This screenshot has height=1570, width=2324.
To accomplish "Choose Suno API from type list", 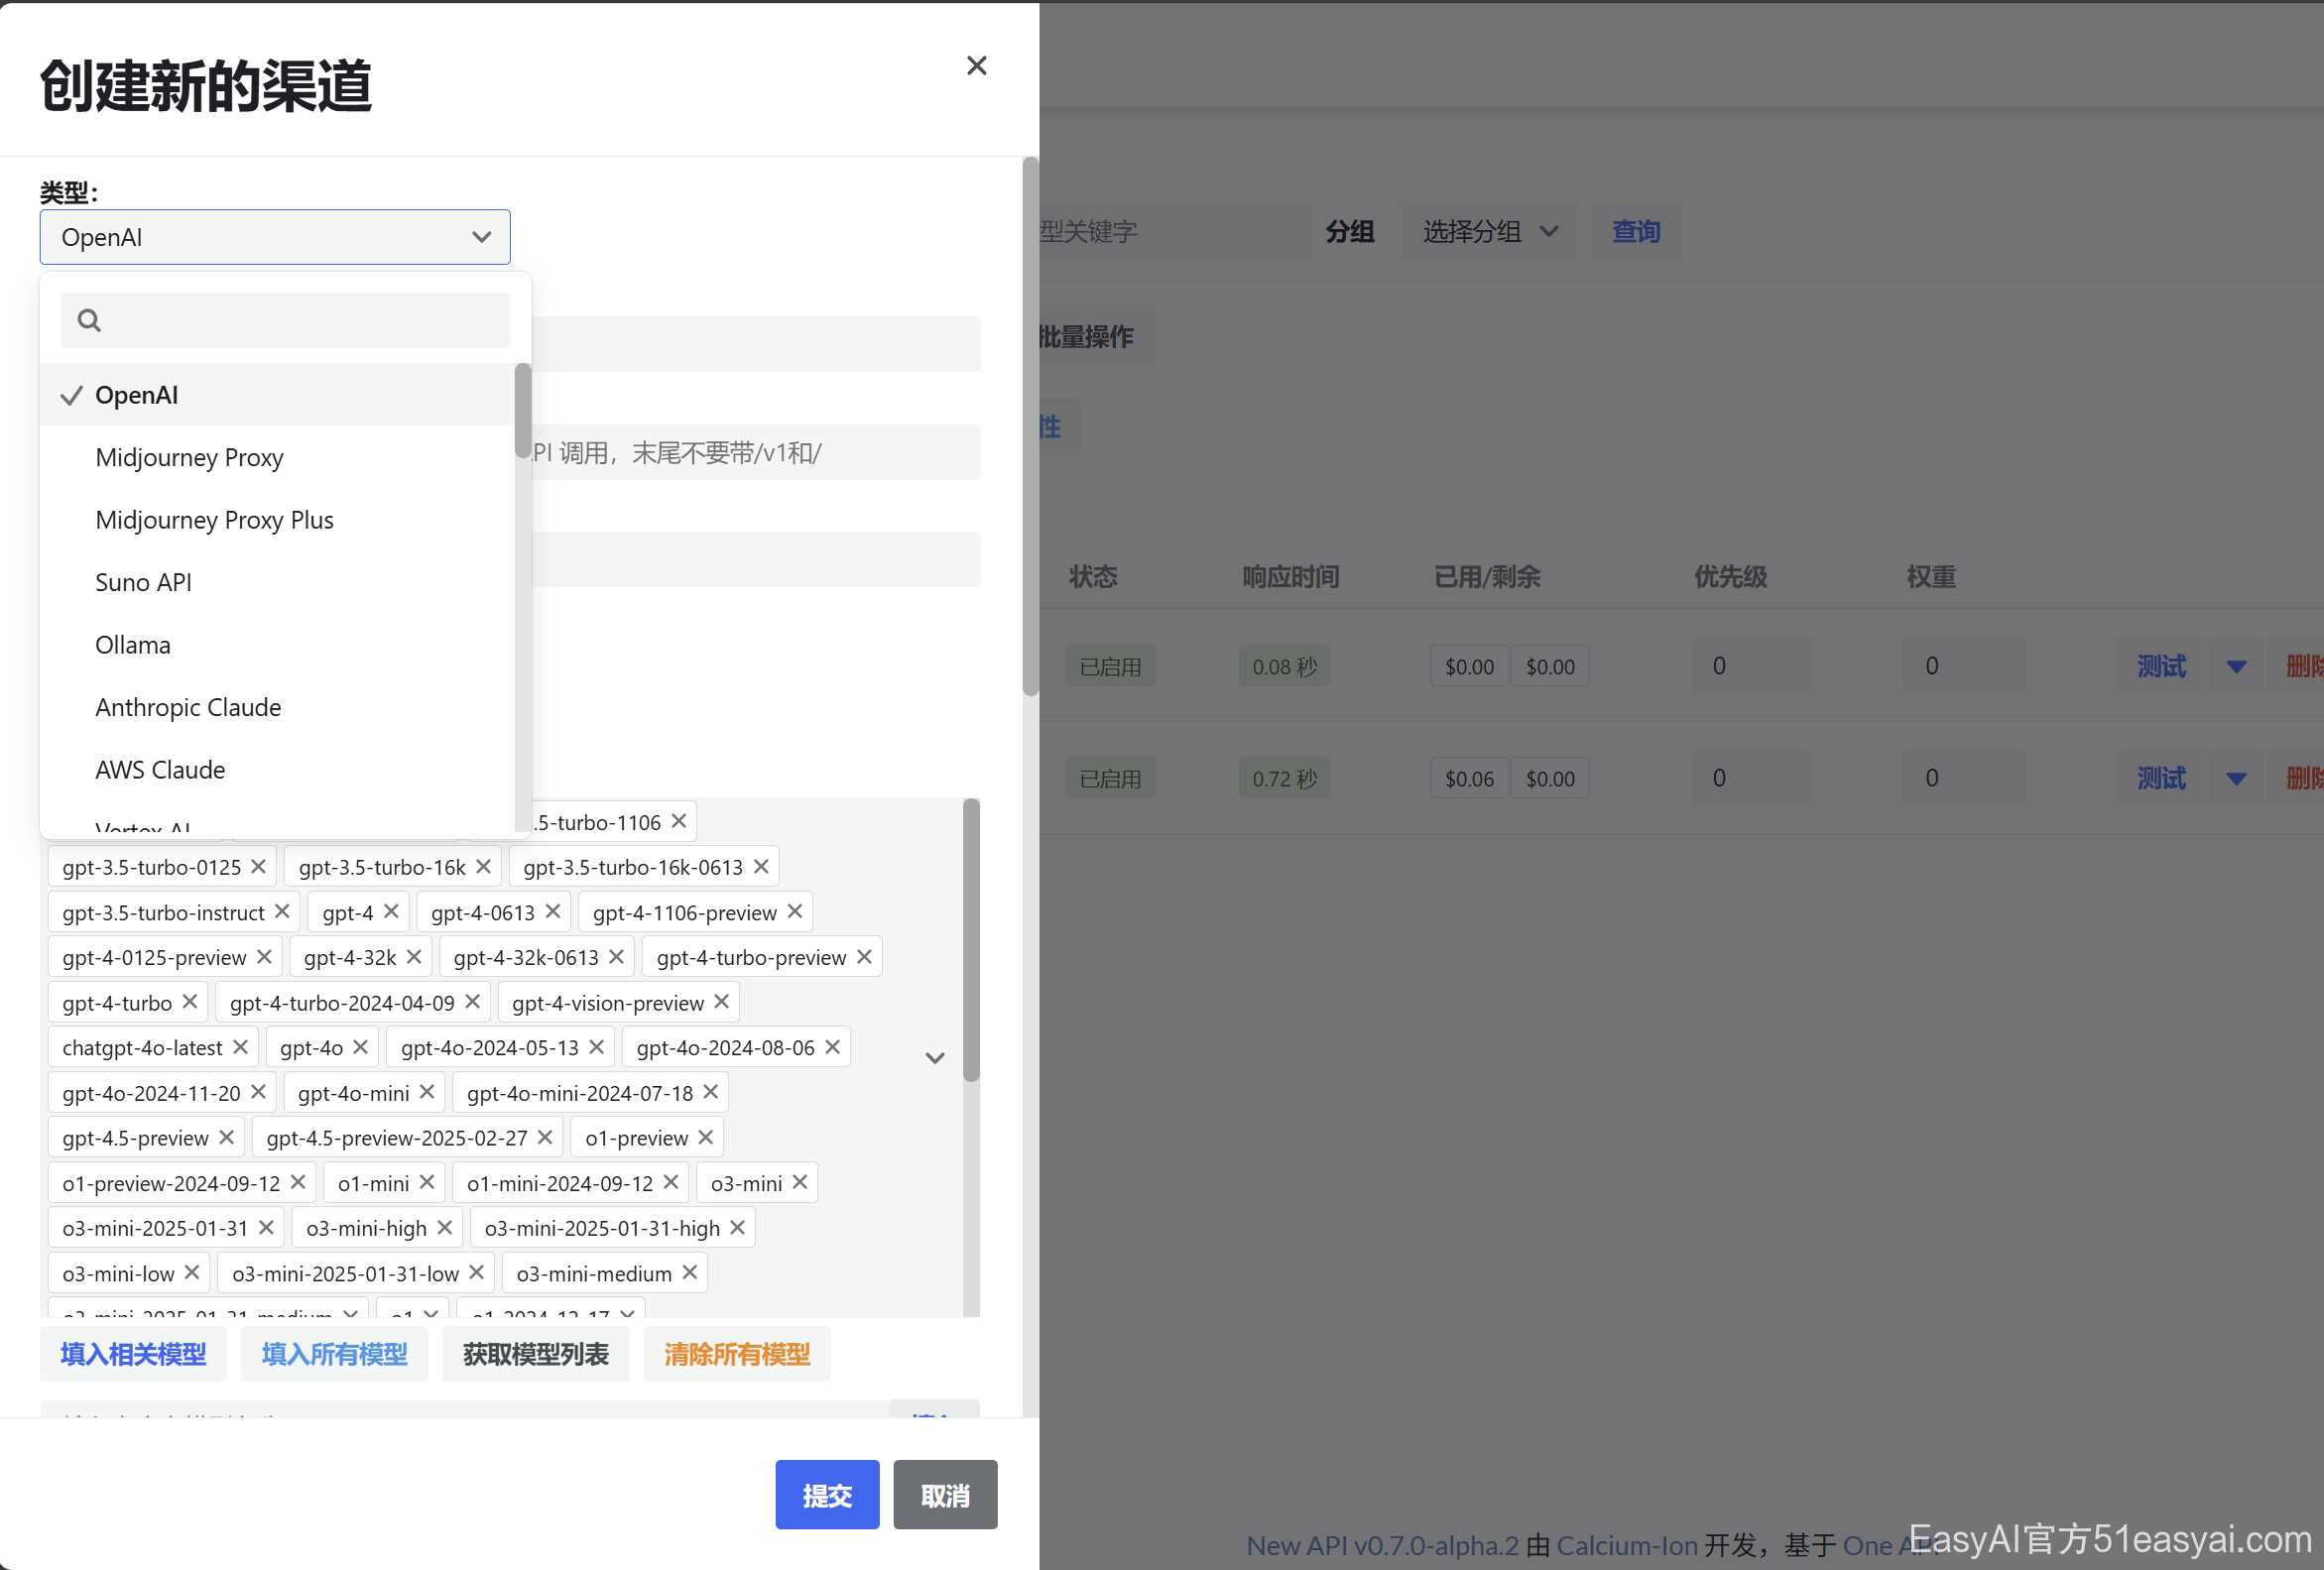I will pos(277,582).
